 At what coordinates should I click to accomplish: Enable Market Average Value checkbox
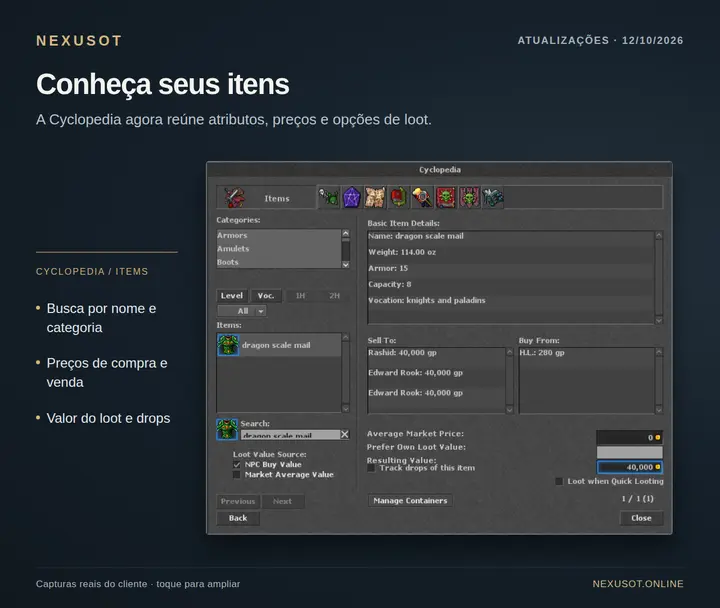tap(236, 475)
